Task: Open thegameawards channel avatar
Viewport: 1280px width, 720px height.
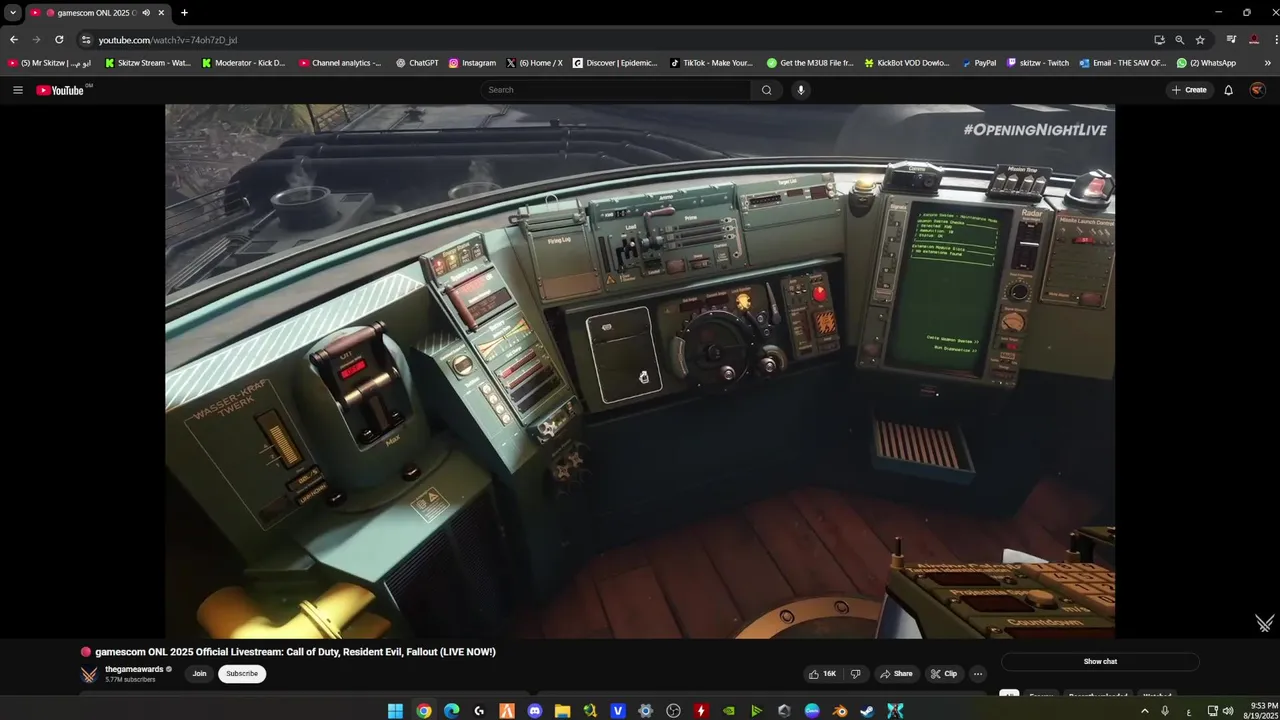Action: pos(89,674)
